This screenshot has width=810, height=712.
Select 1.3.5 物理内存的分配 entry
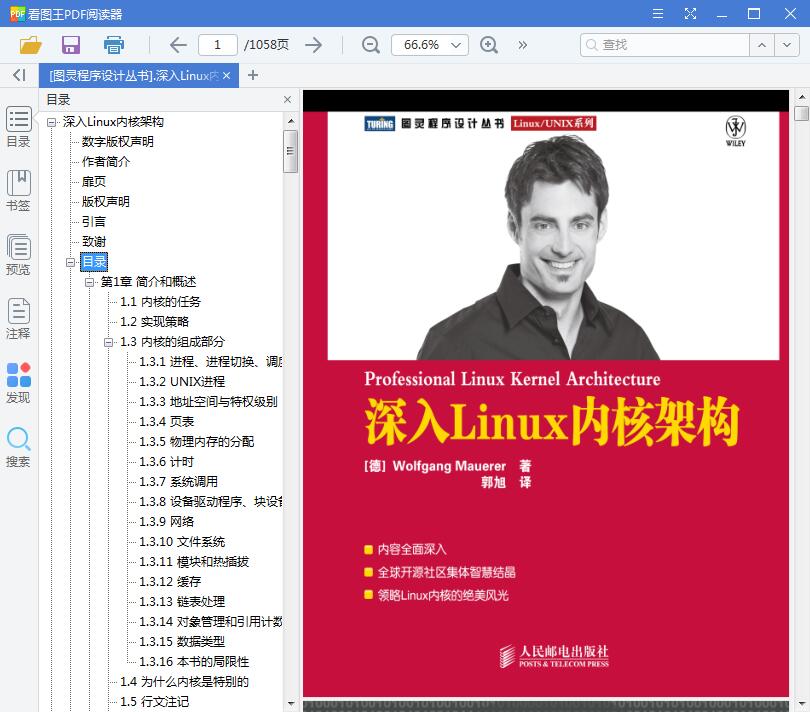pyautogui.click(x=196, y=442)
